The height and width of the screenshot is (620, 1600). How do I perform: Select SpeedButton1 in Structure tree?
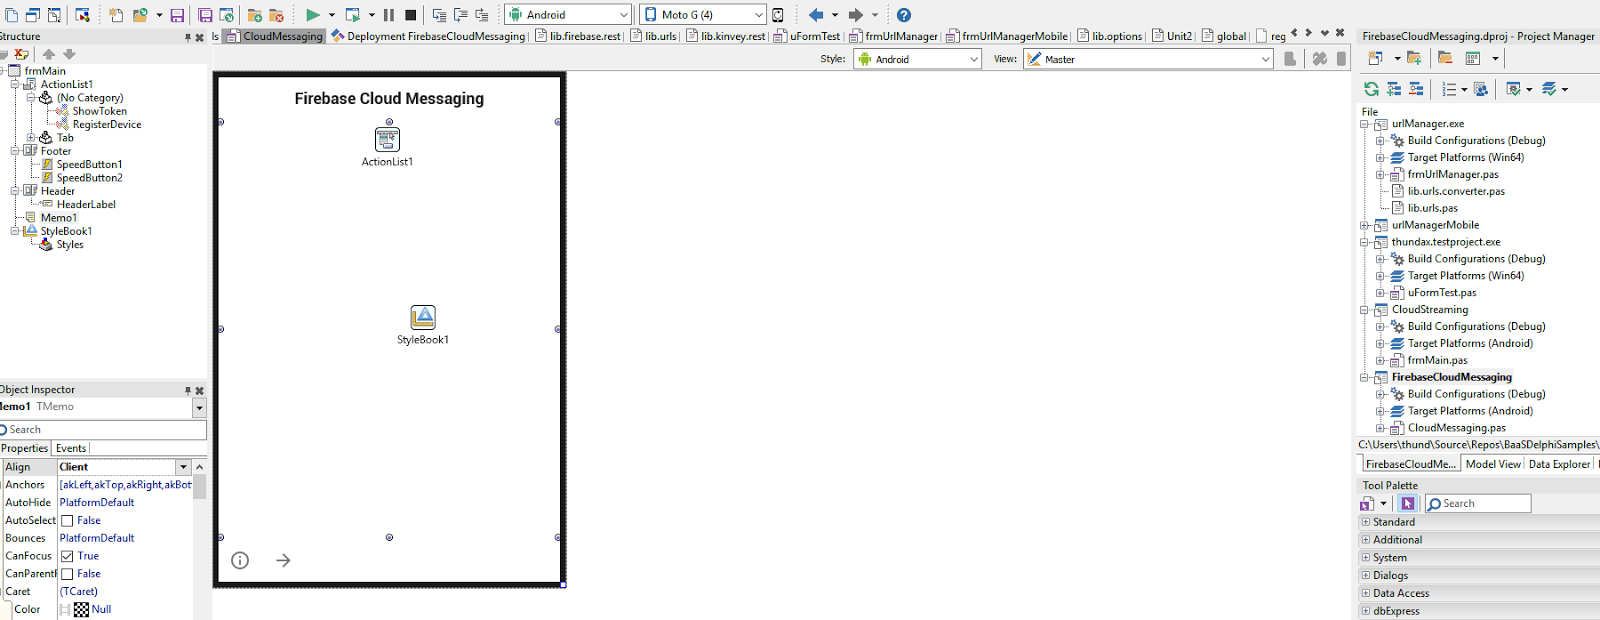(x=89, y=165)
